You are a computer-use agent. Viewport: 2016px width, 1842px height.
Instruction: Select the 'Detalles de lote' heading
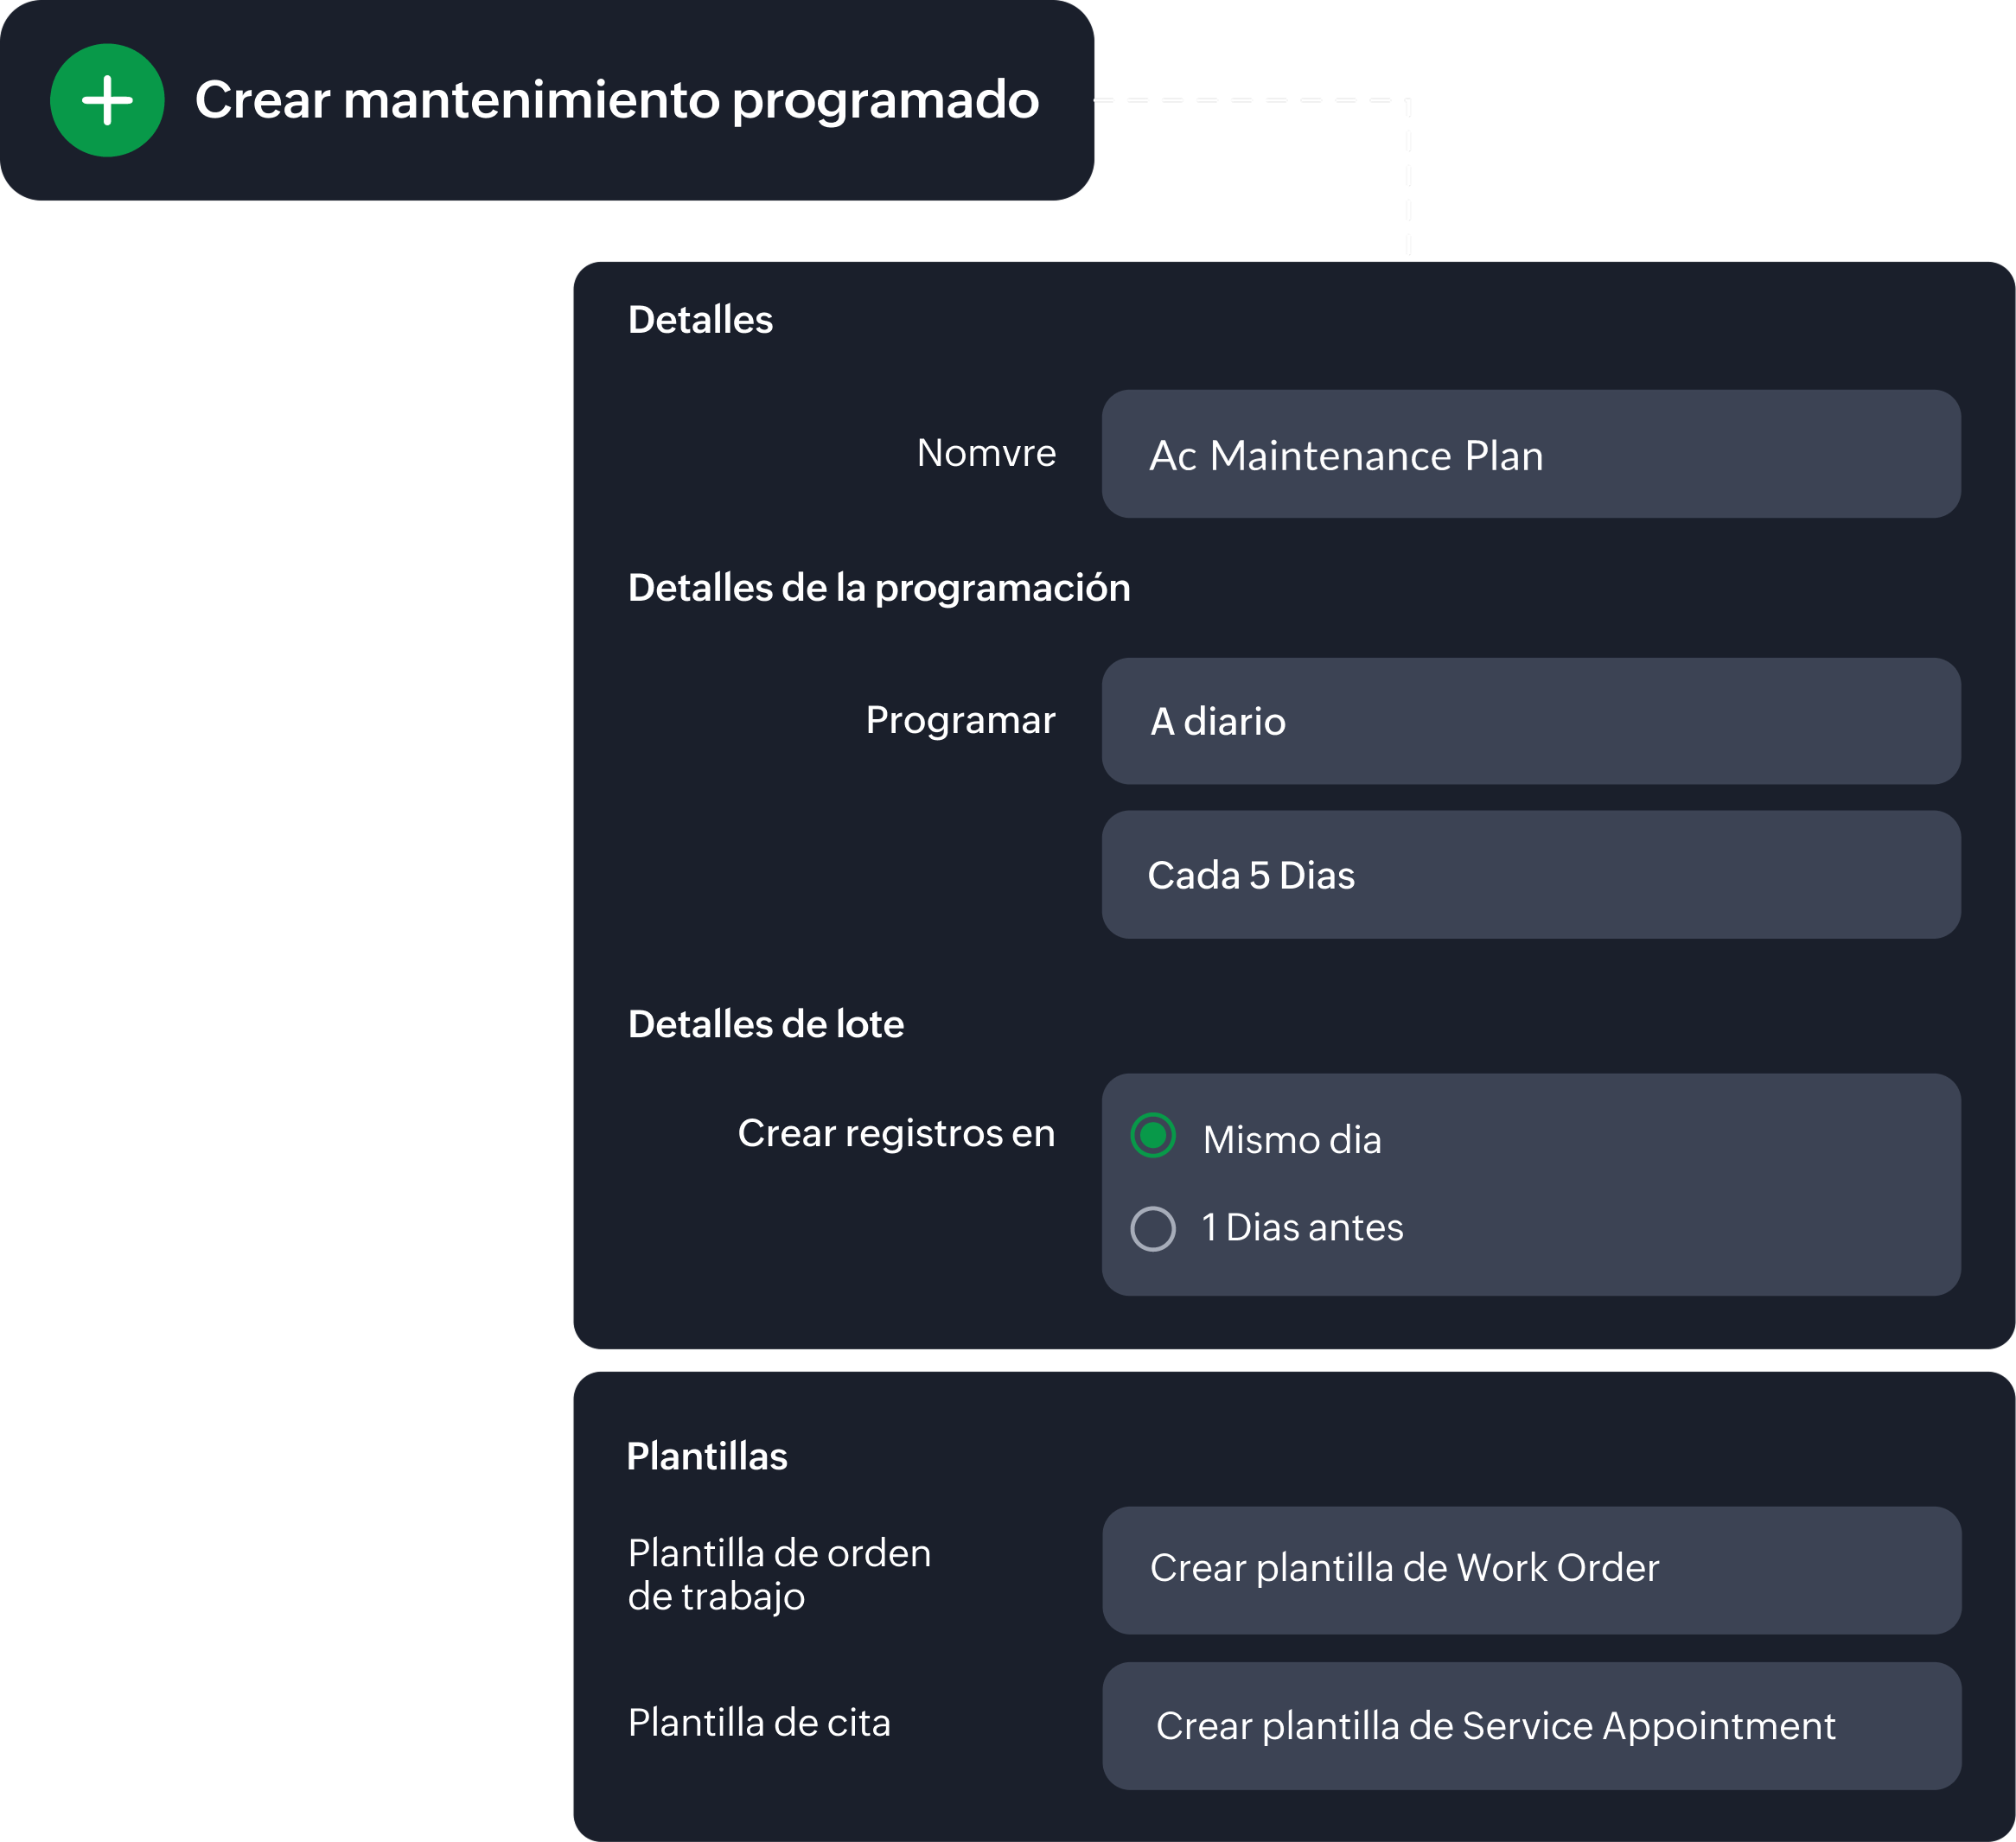(765, 1023)
